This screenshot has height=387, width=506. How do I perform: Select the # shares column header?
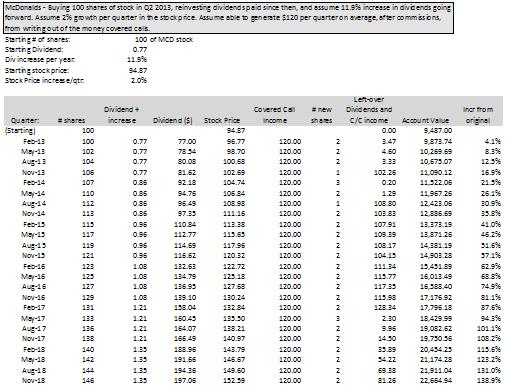click(71, 120)
